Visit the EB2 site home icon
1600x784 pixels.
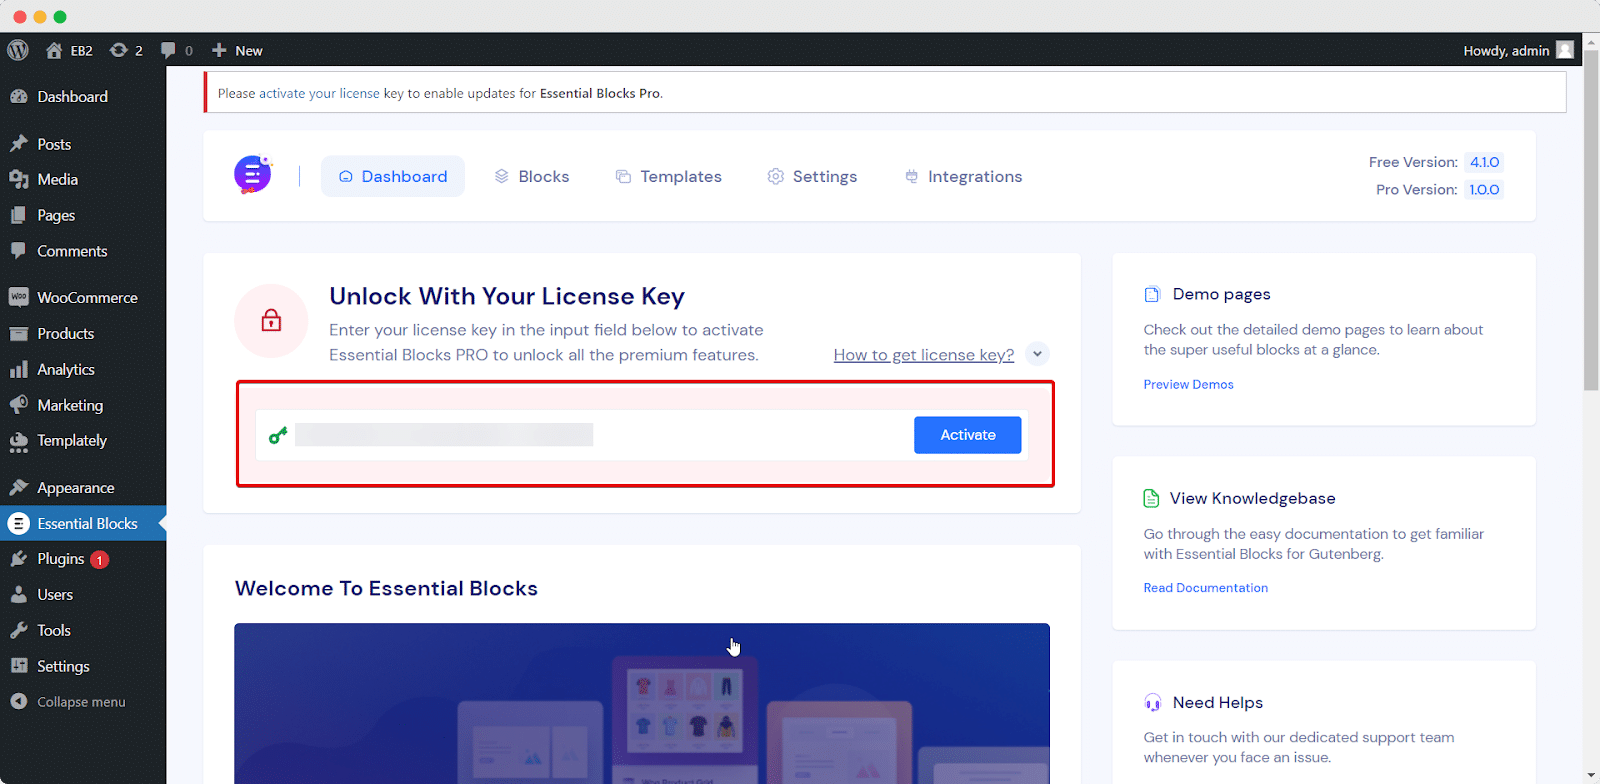[x=54, y=50]
